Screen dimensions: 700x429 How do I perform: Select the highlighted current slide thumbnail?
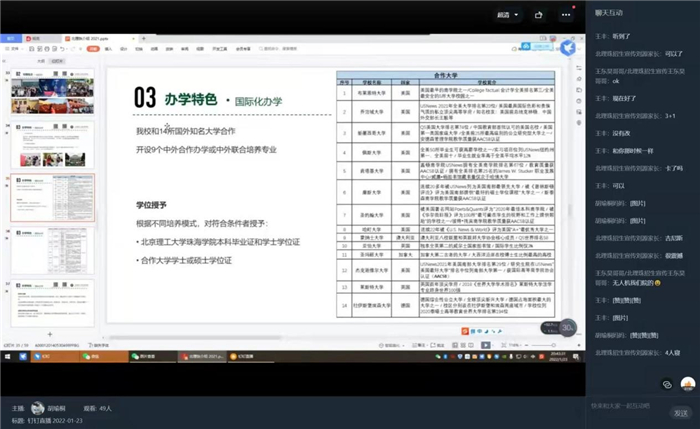(x=53, y=197)
